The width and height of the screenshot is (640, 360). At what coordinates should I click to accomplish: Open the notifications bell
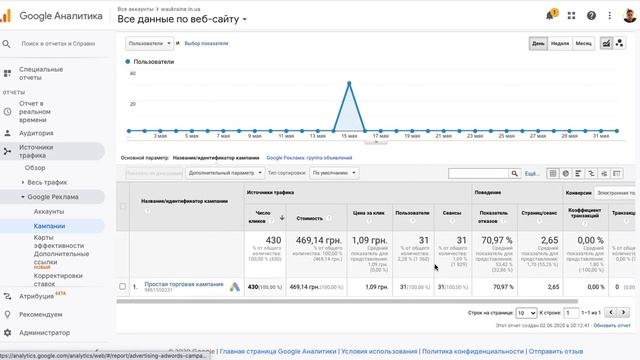[x=551, y=15]
